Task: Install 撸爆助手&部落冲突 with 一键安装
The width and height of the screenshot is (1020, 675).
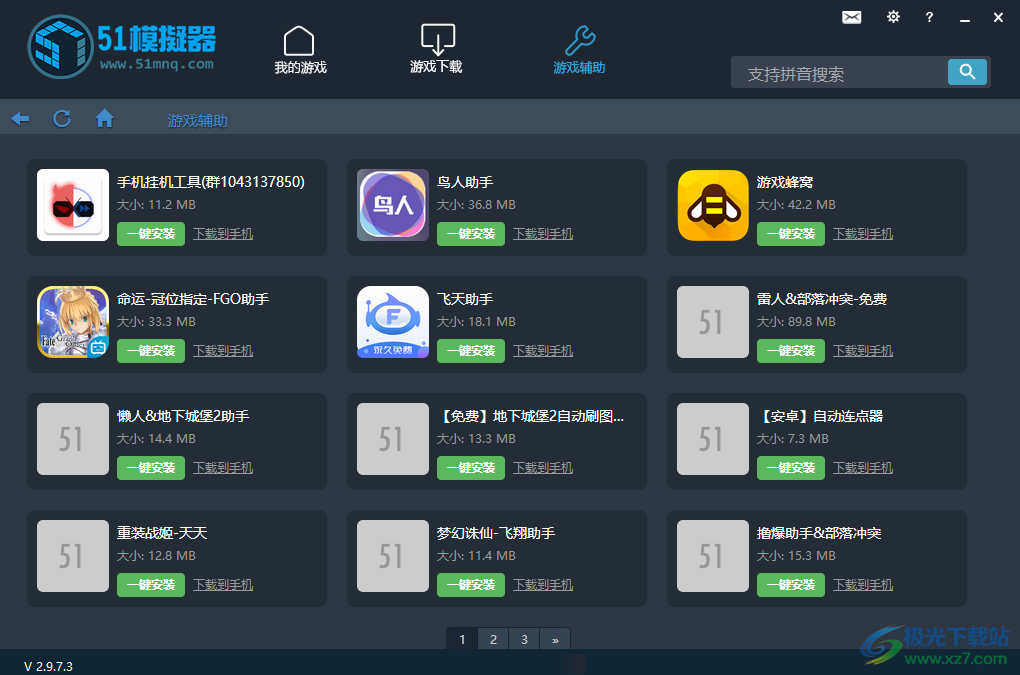Action: [x=791, y=585]
